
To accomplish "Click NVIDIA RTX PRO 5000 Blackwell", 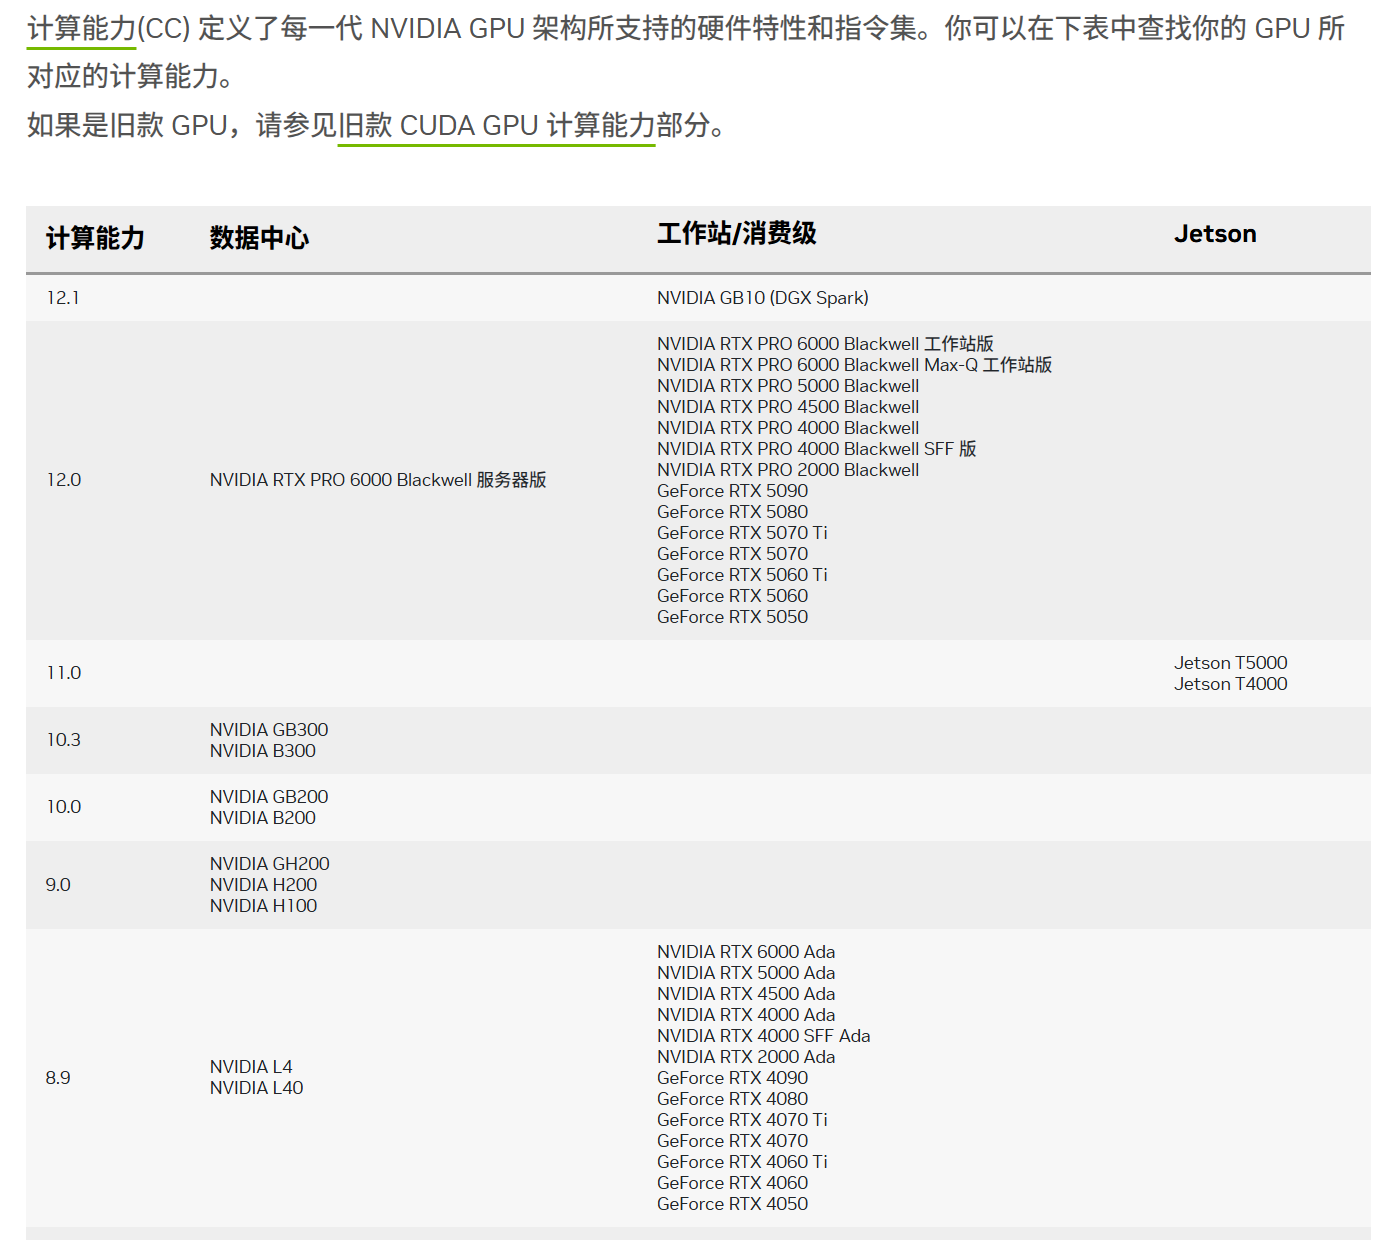I will pyautogui.click(x=788, y=386).
